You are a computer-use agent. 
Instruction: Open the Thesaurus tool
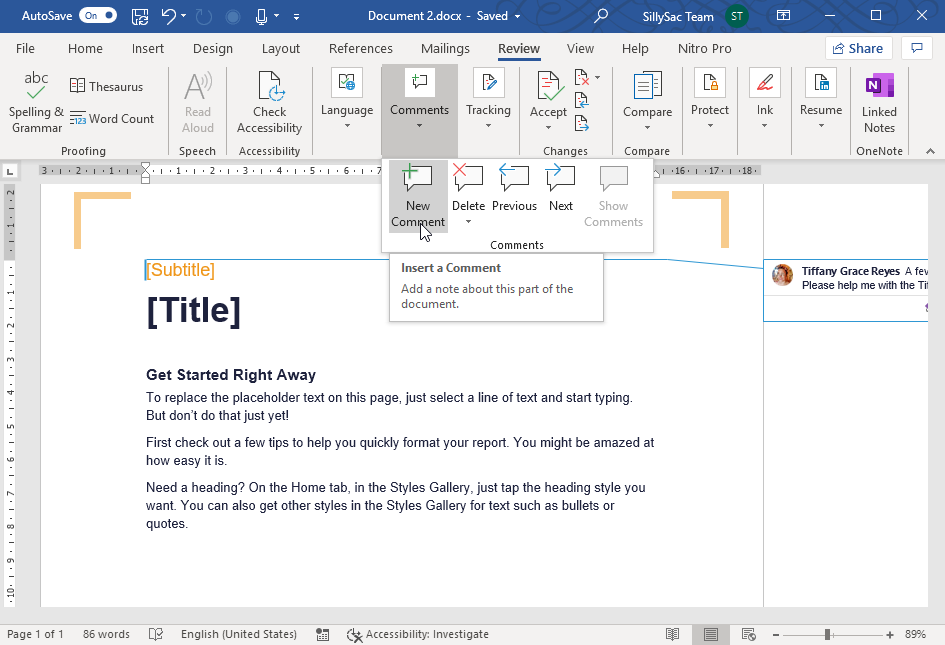pos(106,87)
